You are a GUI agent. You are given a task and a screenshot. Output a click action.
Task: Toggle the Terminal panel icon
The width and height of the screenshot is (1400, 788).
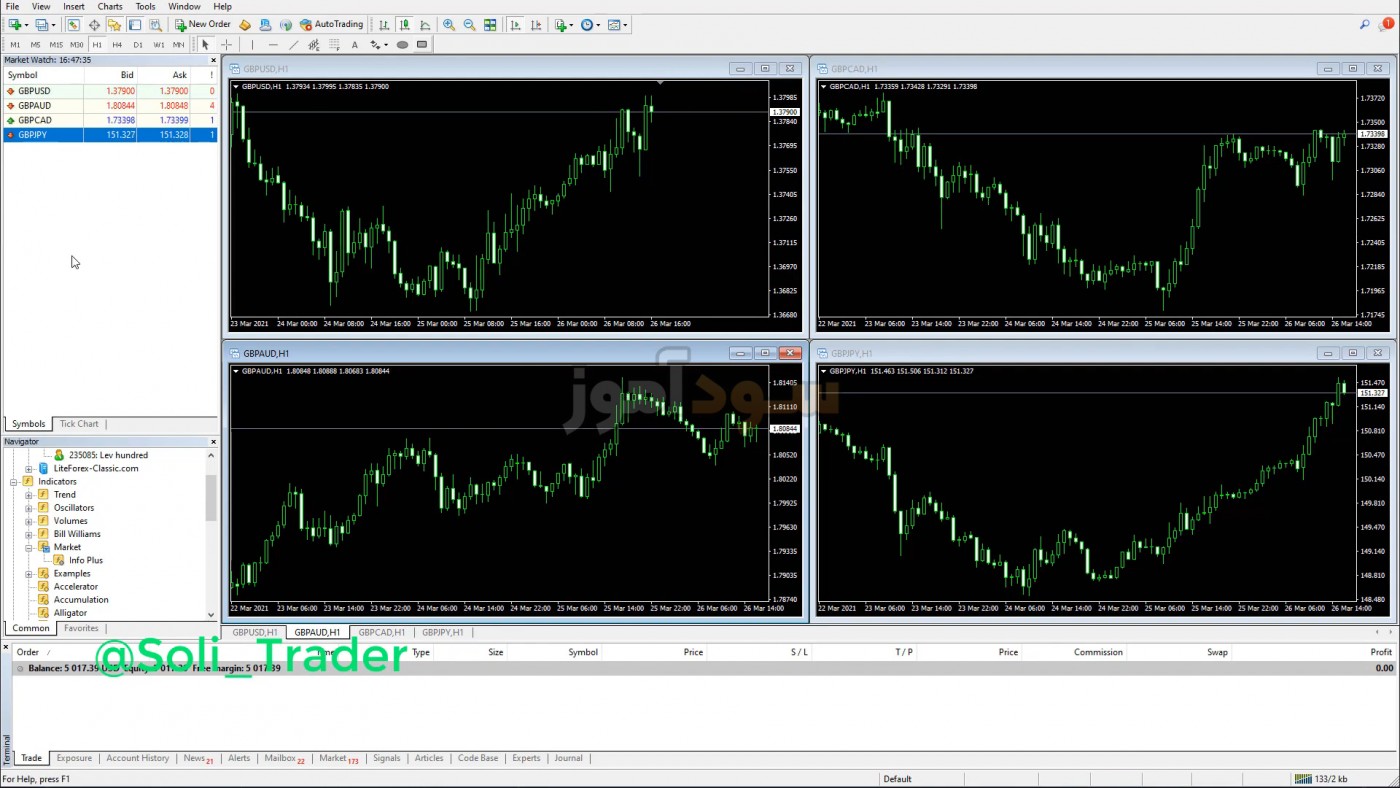point(134,24)
